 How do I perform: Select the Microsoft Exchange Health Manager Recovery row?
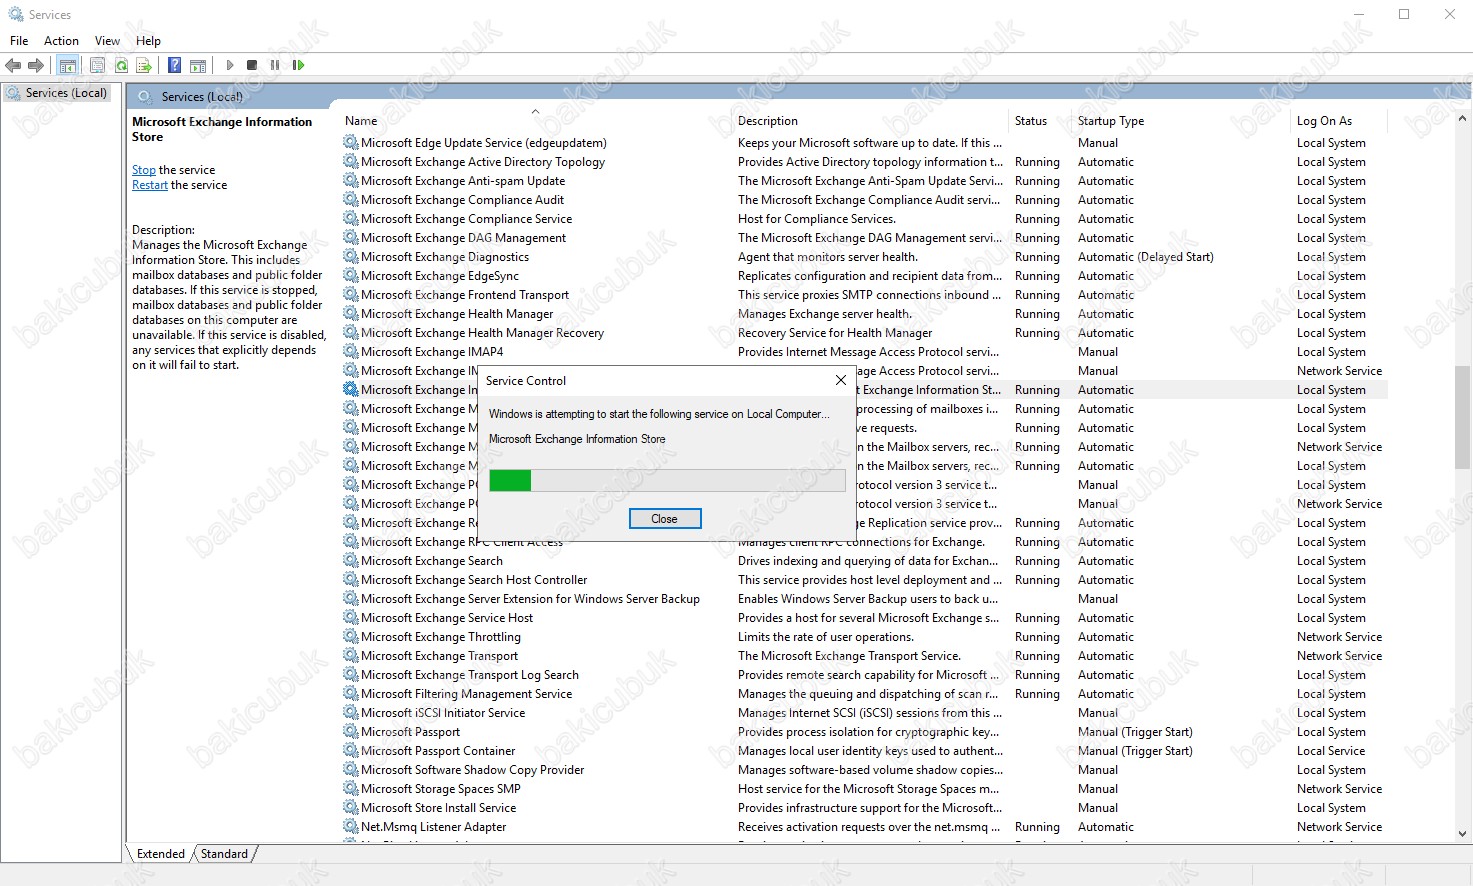[865, 333]
